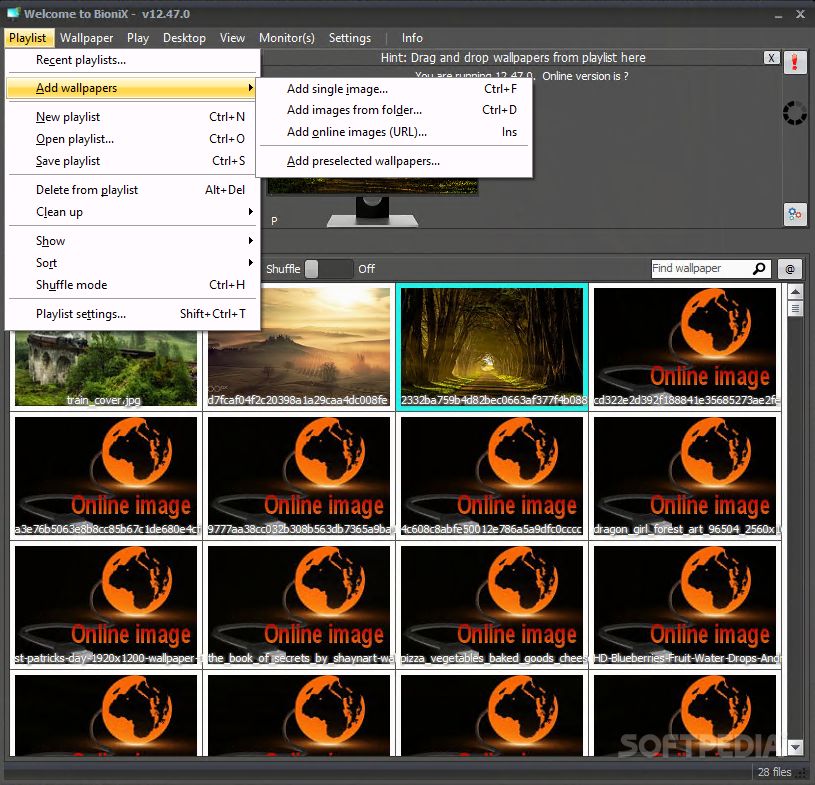
Task: Open the Wallpaper menu
Action: (x=86, y=38)
